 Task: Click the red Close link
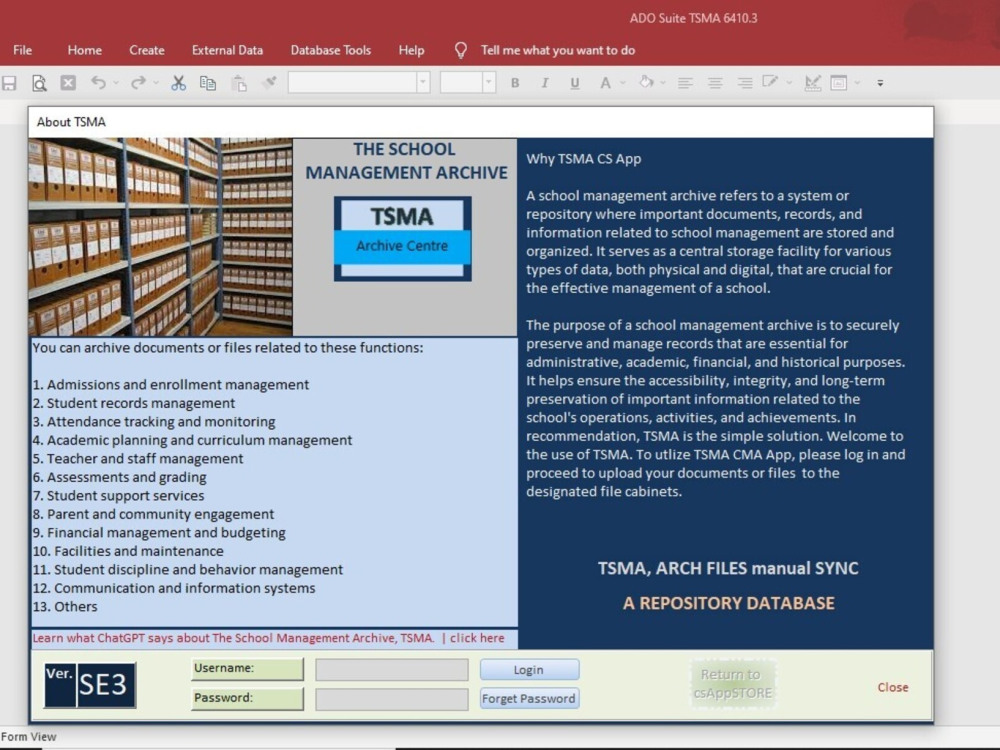[893, 688]
